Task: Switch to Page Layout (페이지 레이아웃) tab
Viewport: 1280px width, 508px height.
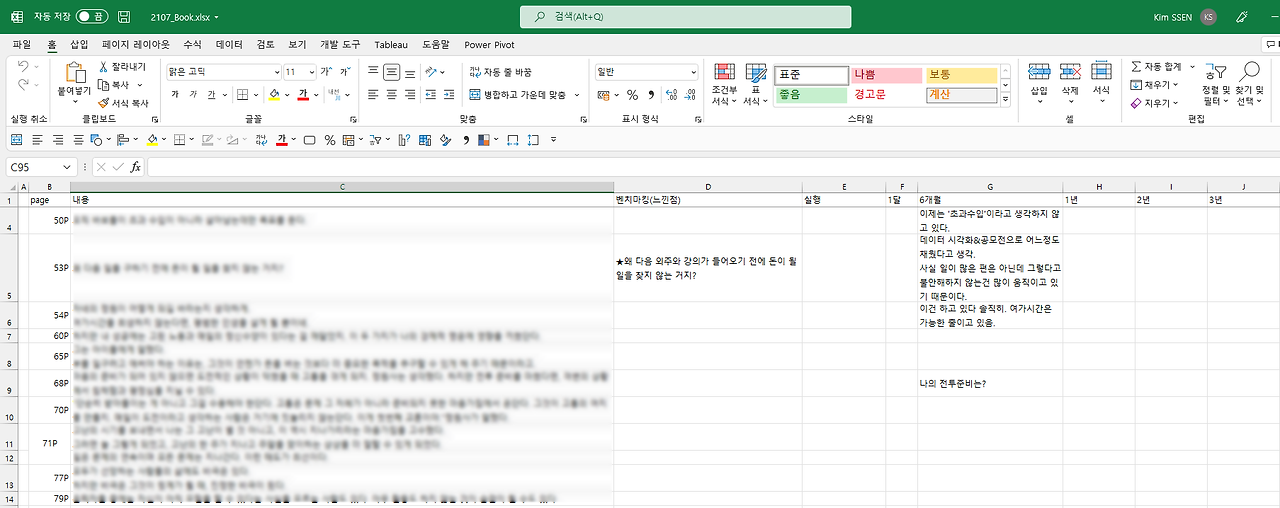Action: 136,44
